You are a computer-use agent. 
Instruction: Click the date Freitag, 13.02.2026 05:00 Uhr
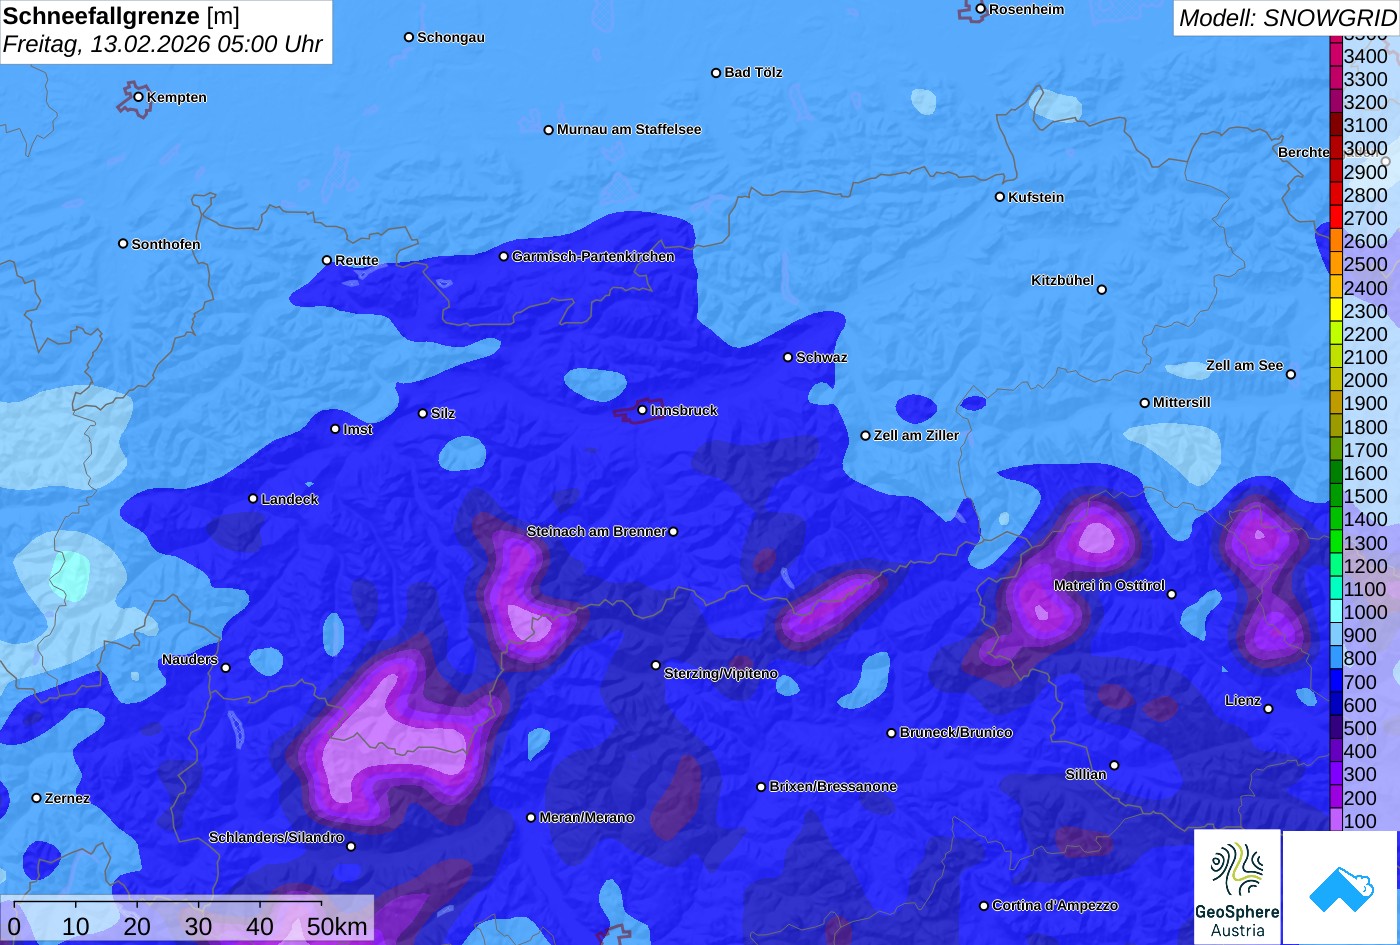point(163,45)
